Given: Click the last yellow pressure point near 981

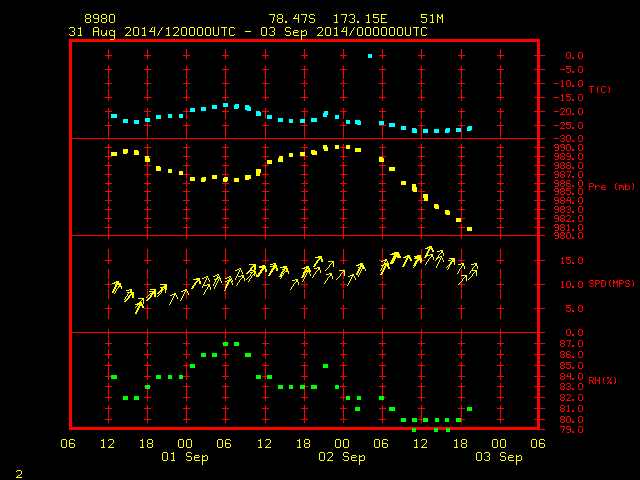Looking at the screenshot, I should pyautogui.click(x=469, y=229).
